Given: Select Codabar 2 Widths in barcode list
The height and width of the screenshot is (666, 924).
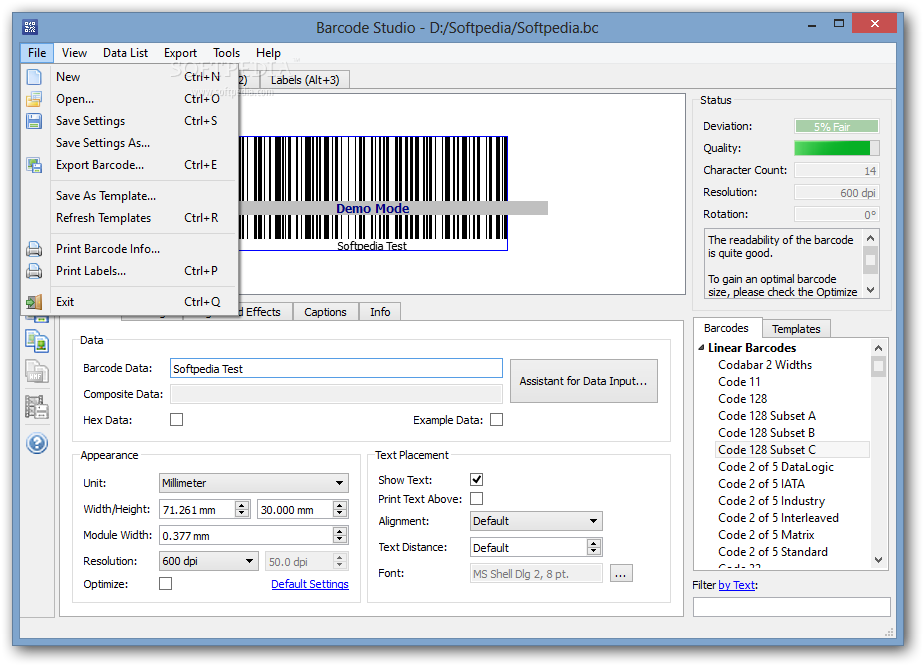Looking at the screenshot, I should click(x=765, y=365).
